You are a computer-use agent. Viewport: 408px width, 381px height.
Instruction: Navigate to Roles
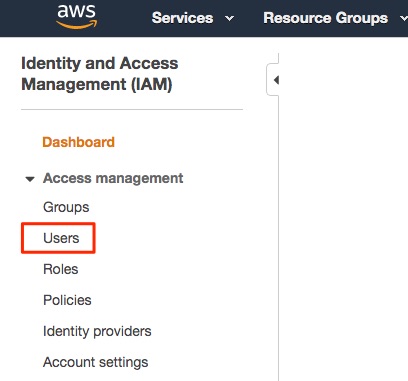pos(61,269)
